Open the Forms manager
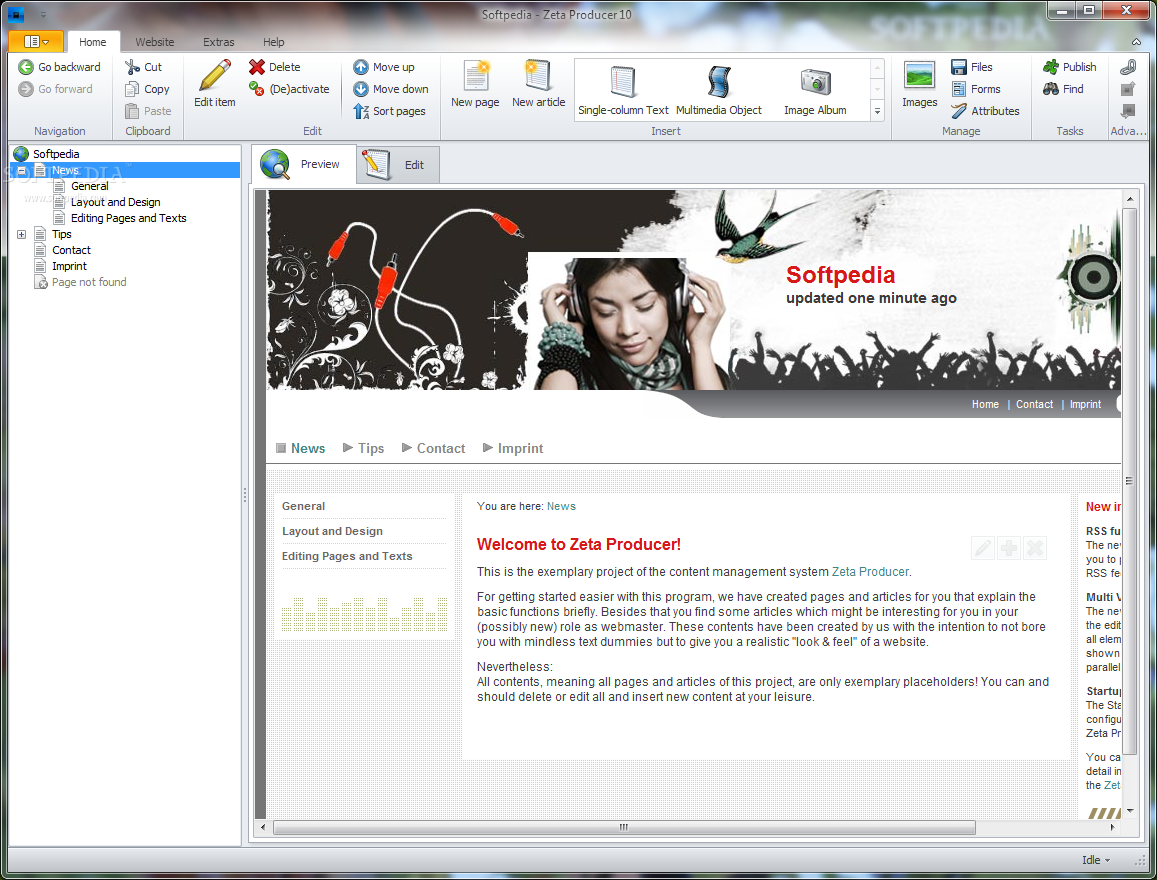 coord(975,89)
